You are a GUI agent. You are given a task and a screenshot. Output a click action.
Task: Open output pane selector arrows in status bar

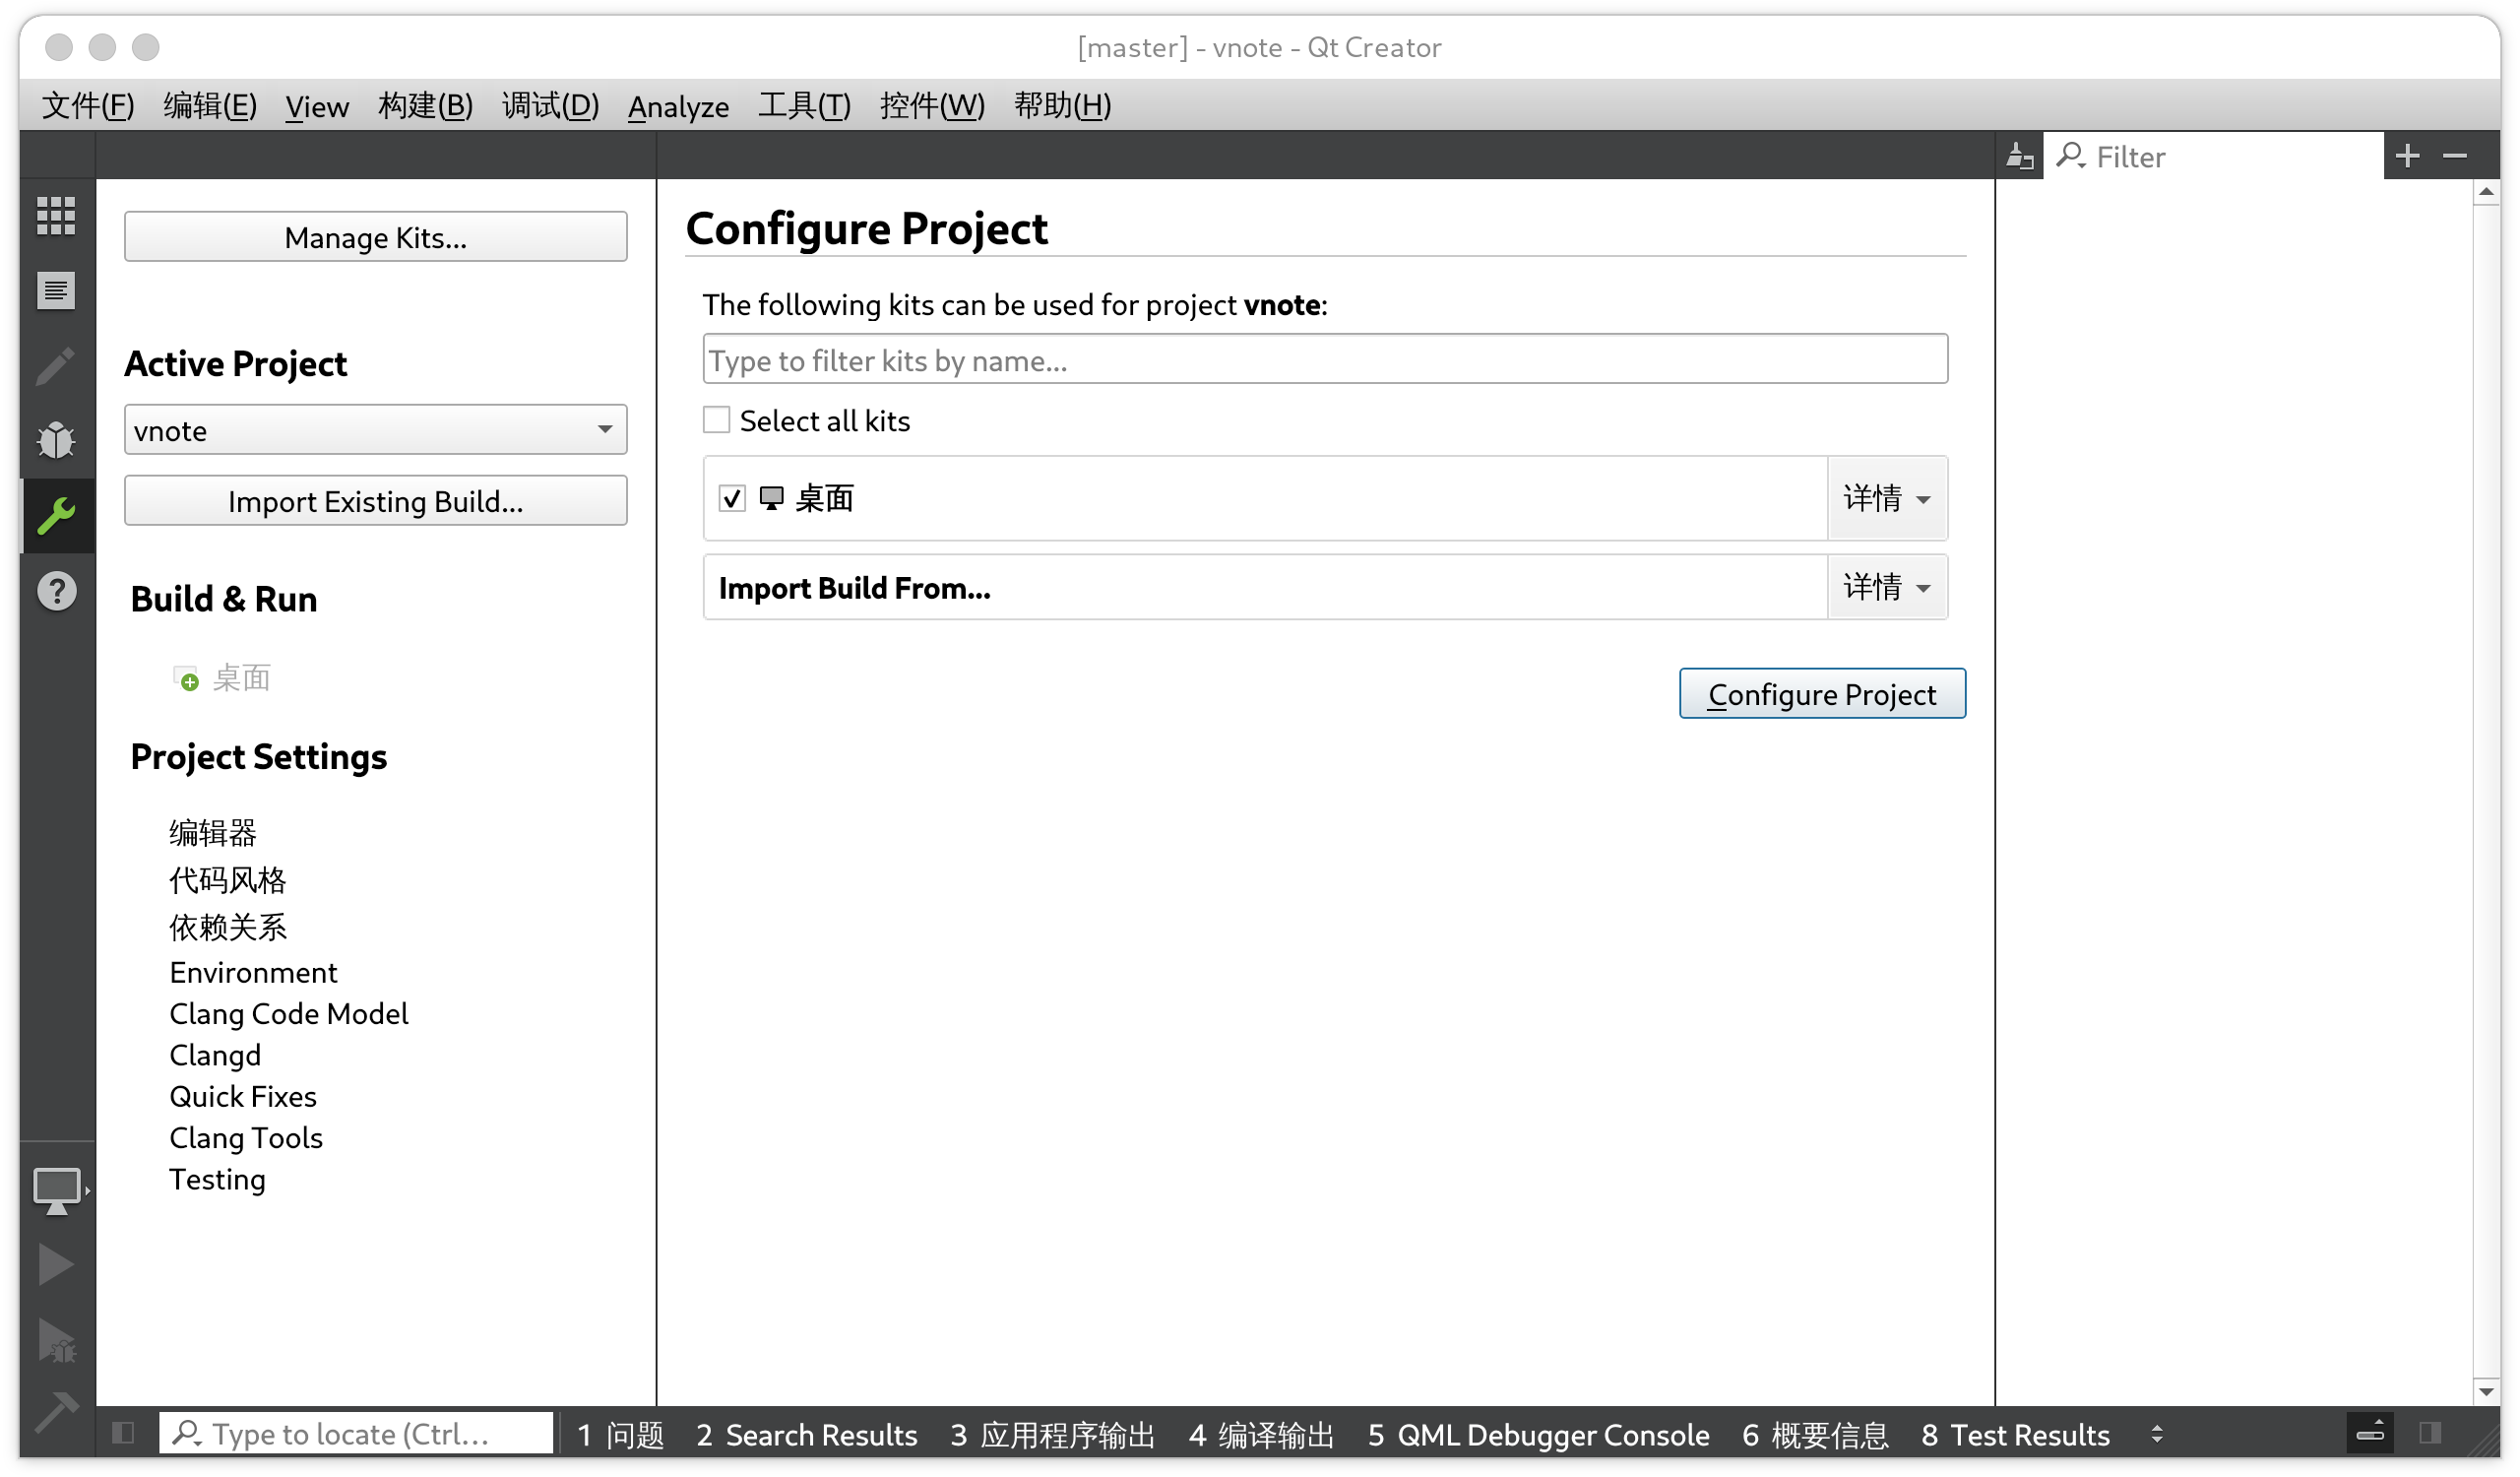[2156, 1434]
